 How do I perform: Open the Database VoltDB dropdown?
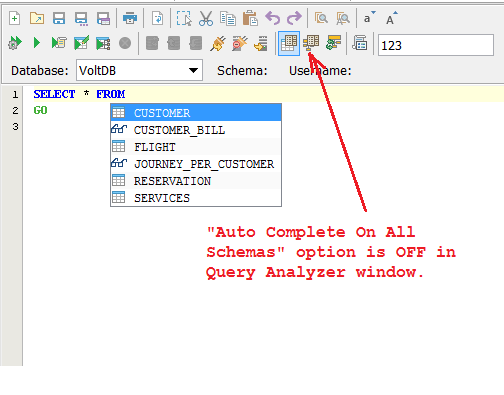click(139, 70)
